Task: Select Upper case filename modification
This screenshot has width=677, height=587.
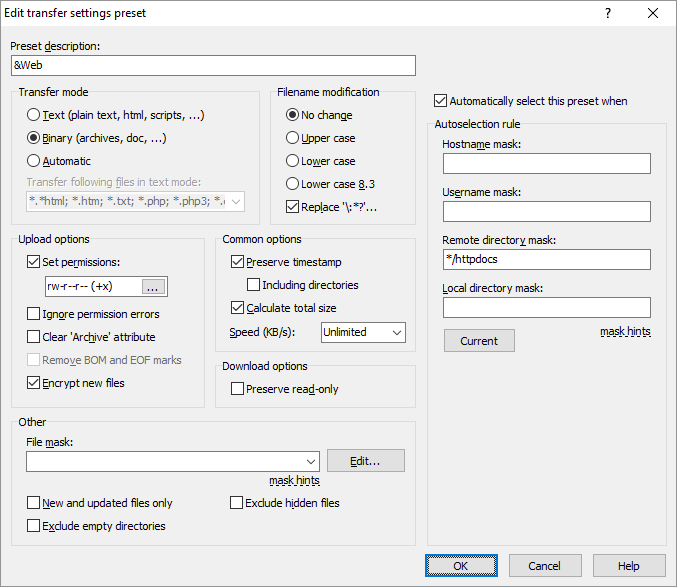Action: [293, 138]
